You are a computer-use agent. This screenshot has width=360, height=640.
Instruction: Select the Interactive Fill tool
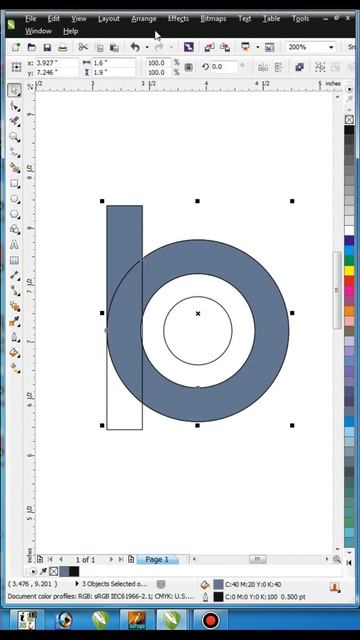click(x=15, y=368)
